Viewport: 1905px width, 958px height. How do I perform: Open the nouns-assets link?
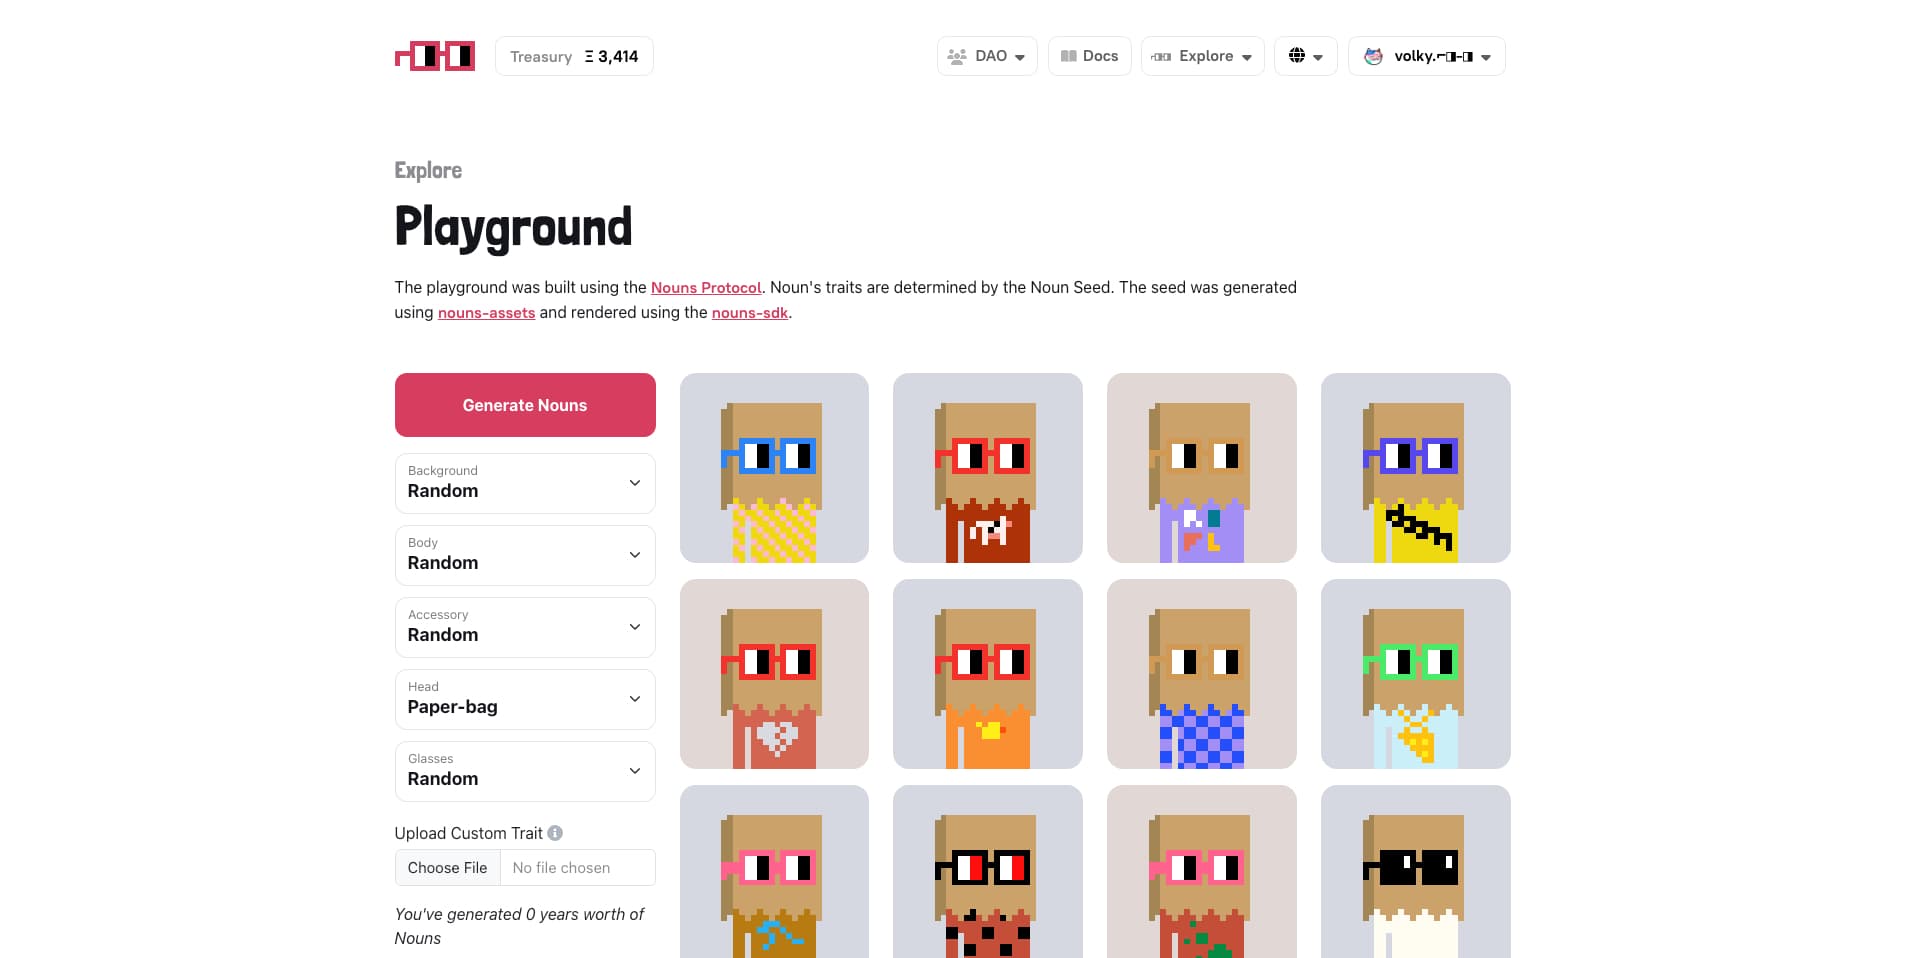[x=486, y=312]
